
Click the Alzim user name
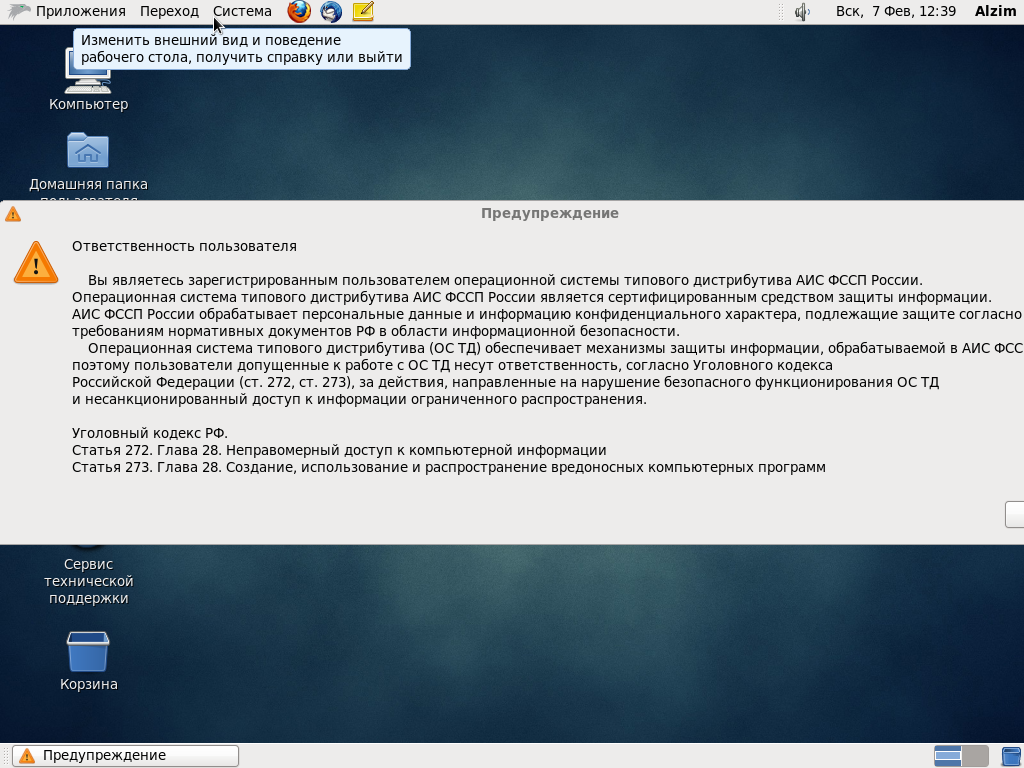[995, 11]
